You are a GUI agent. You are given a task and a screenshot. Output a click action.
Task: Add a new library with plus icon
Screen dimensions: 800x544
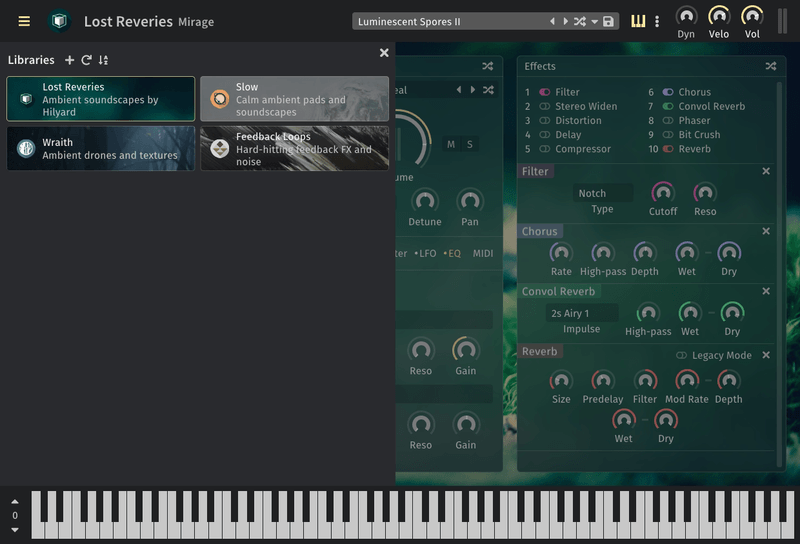tap(69, 60)
